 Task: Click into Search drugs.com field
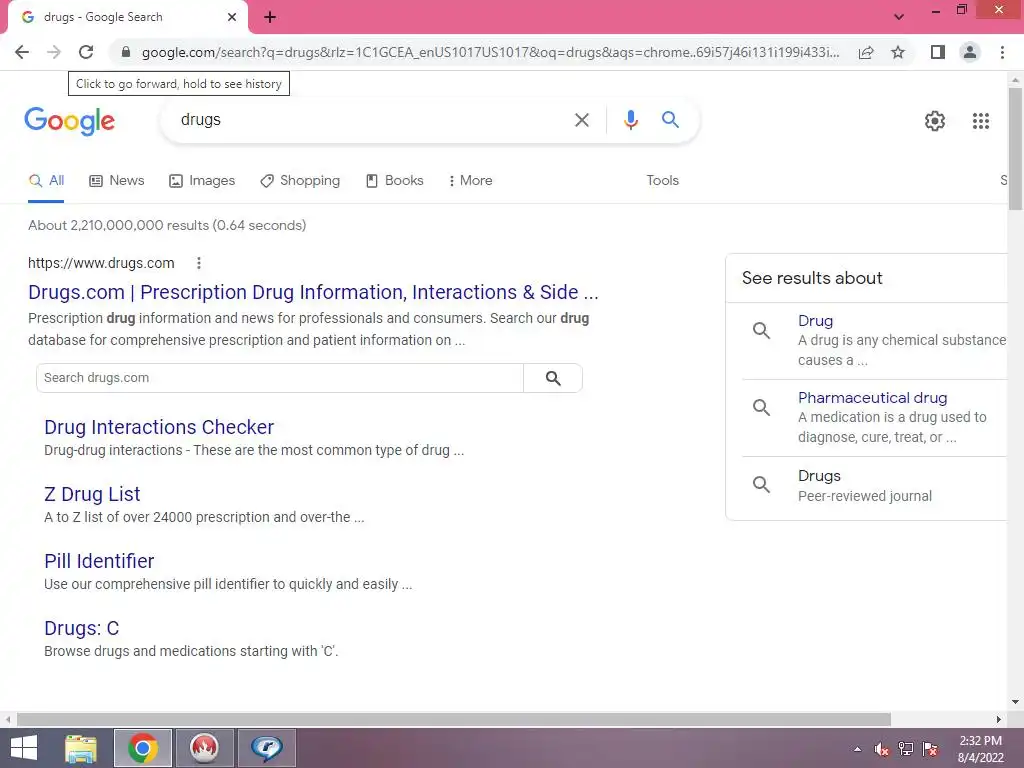click(280, 378)
